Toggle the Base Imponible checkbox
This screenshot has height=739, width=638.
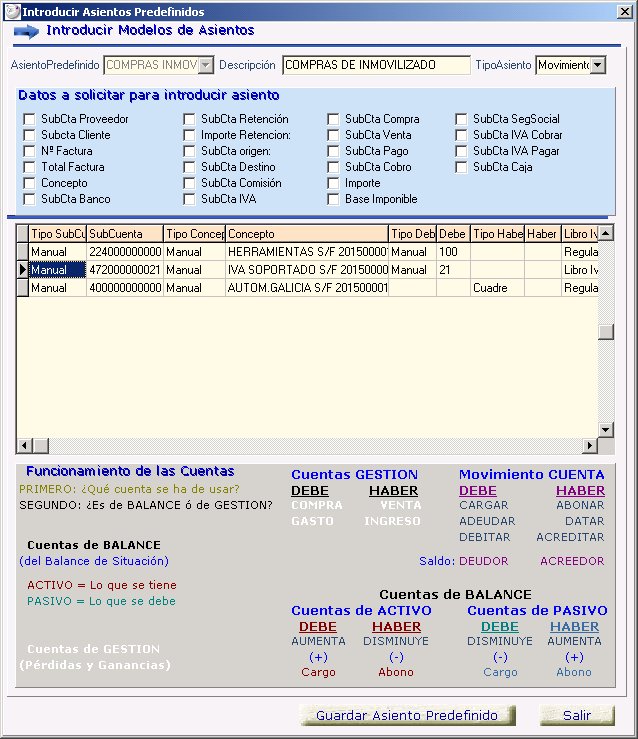click(x=334, y=199)
